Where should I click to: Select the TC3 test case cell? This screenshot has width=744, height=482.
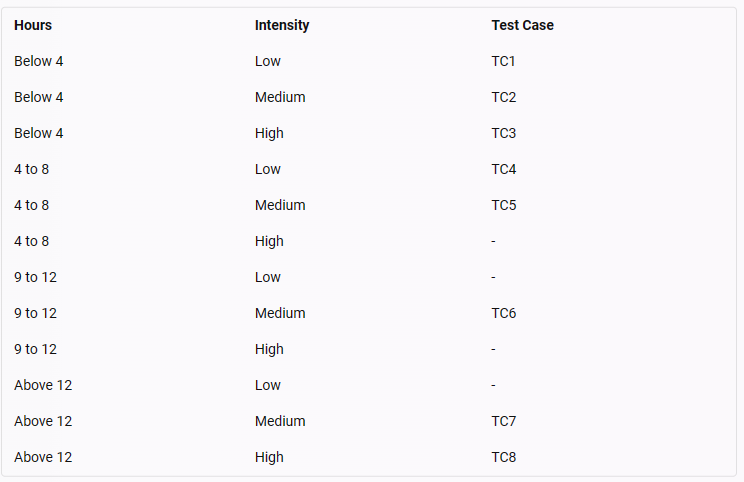(503, 133)
